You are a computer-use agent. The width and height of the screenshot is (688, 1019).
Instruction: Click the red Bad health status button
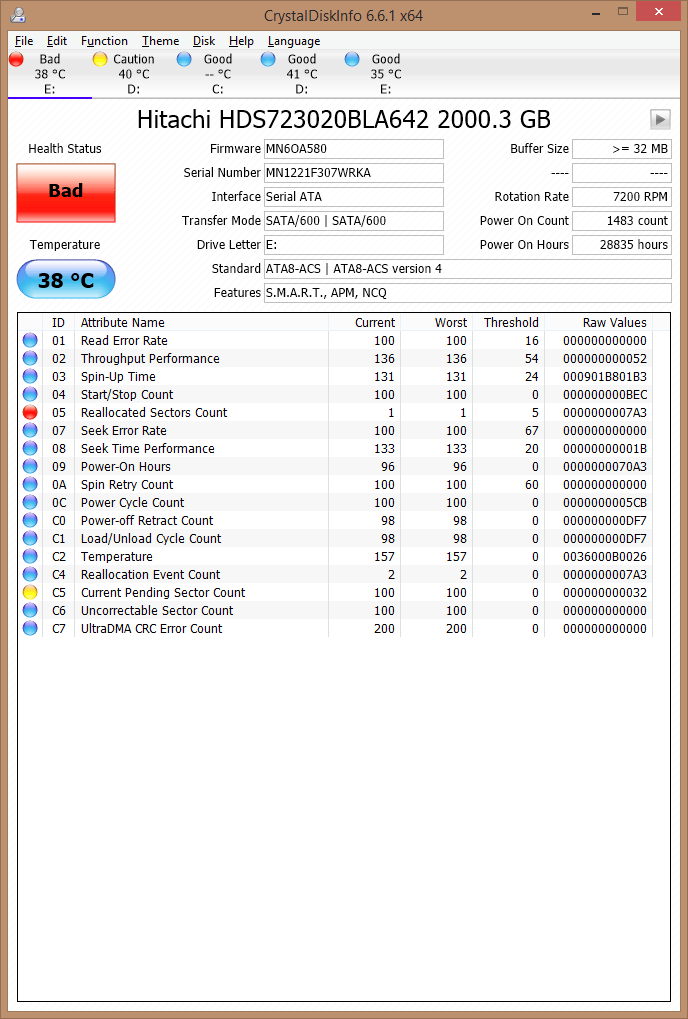coord(66,193)
